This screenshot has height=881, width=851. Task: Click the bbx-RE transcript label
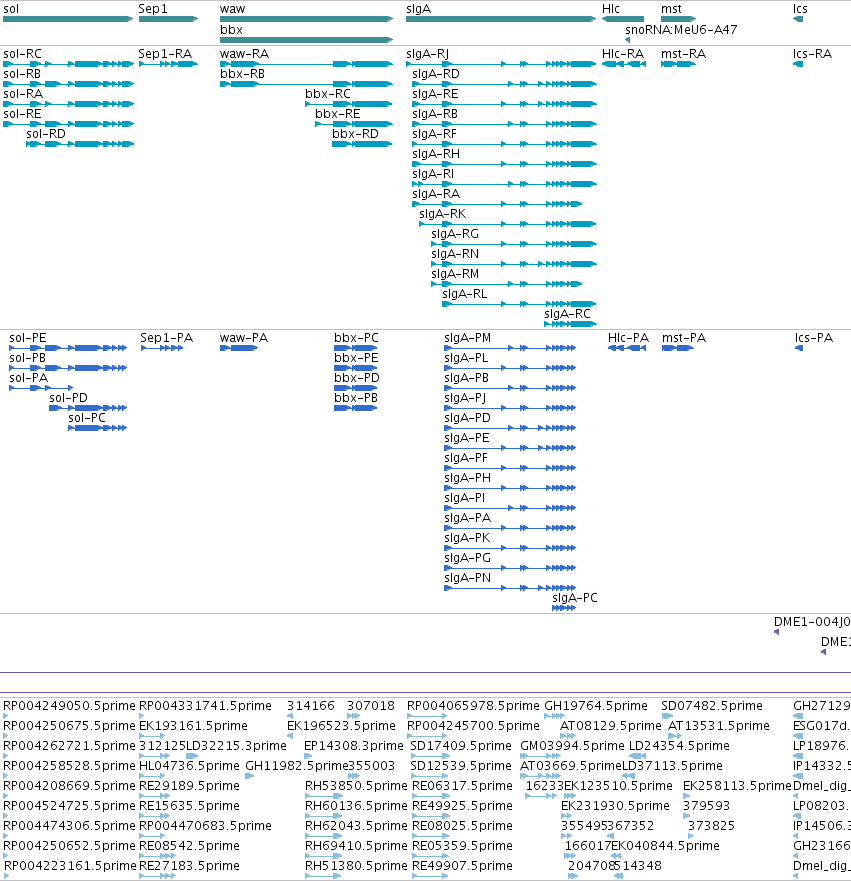point(338,114)
